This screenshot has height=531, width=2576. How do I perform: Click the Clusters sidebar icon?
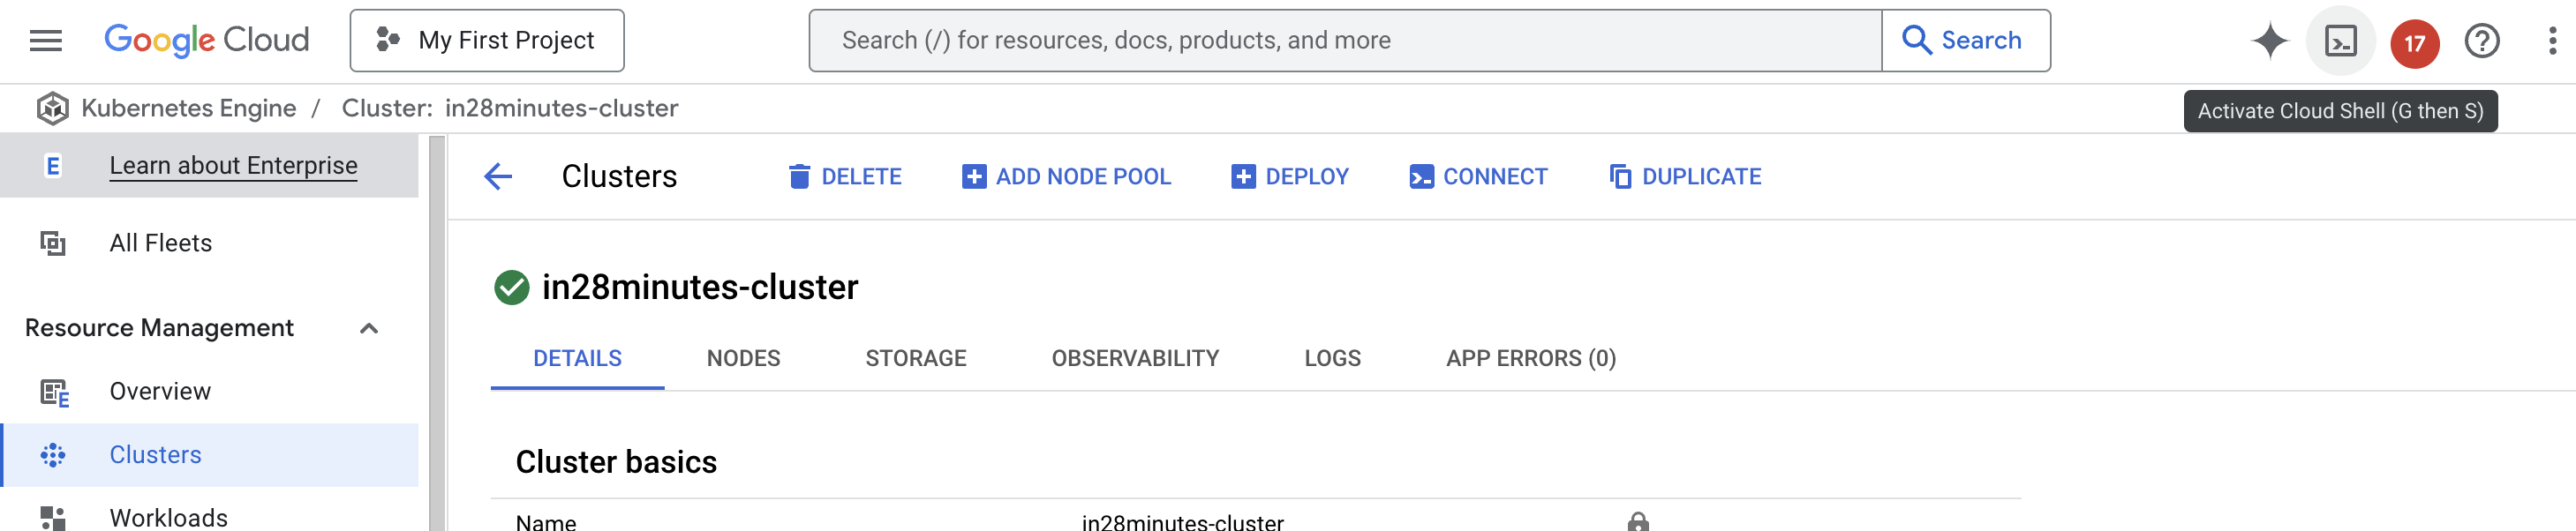pos(53,455)
